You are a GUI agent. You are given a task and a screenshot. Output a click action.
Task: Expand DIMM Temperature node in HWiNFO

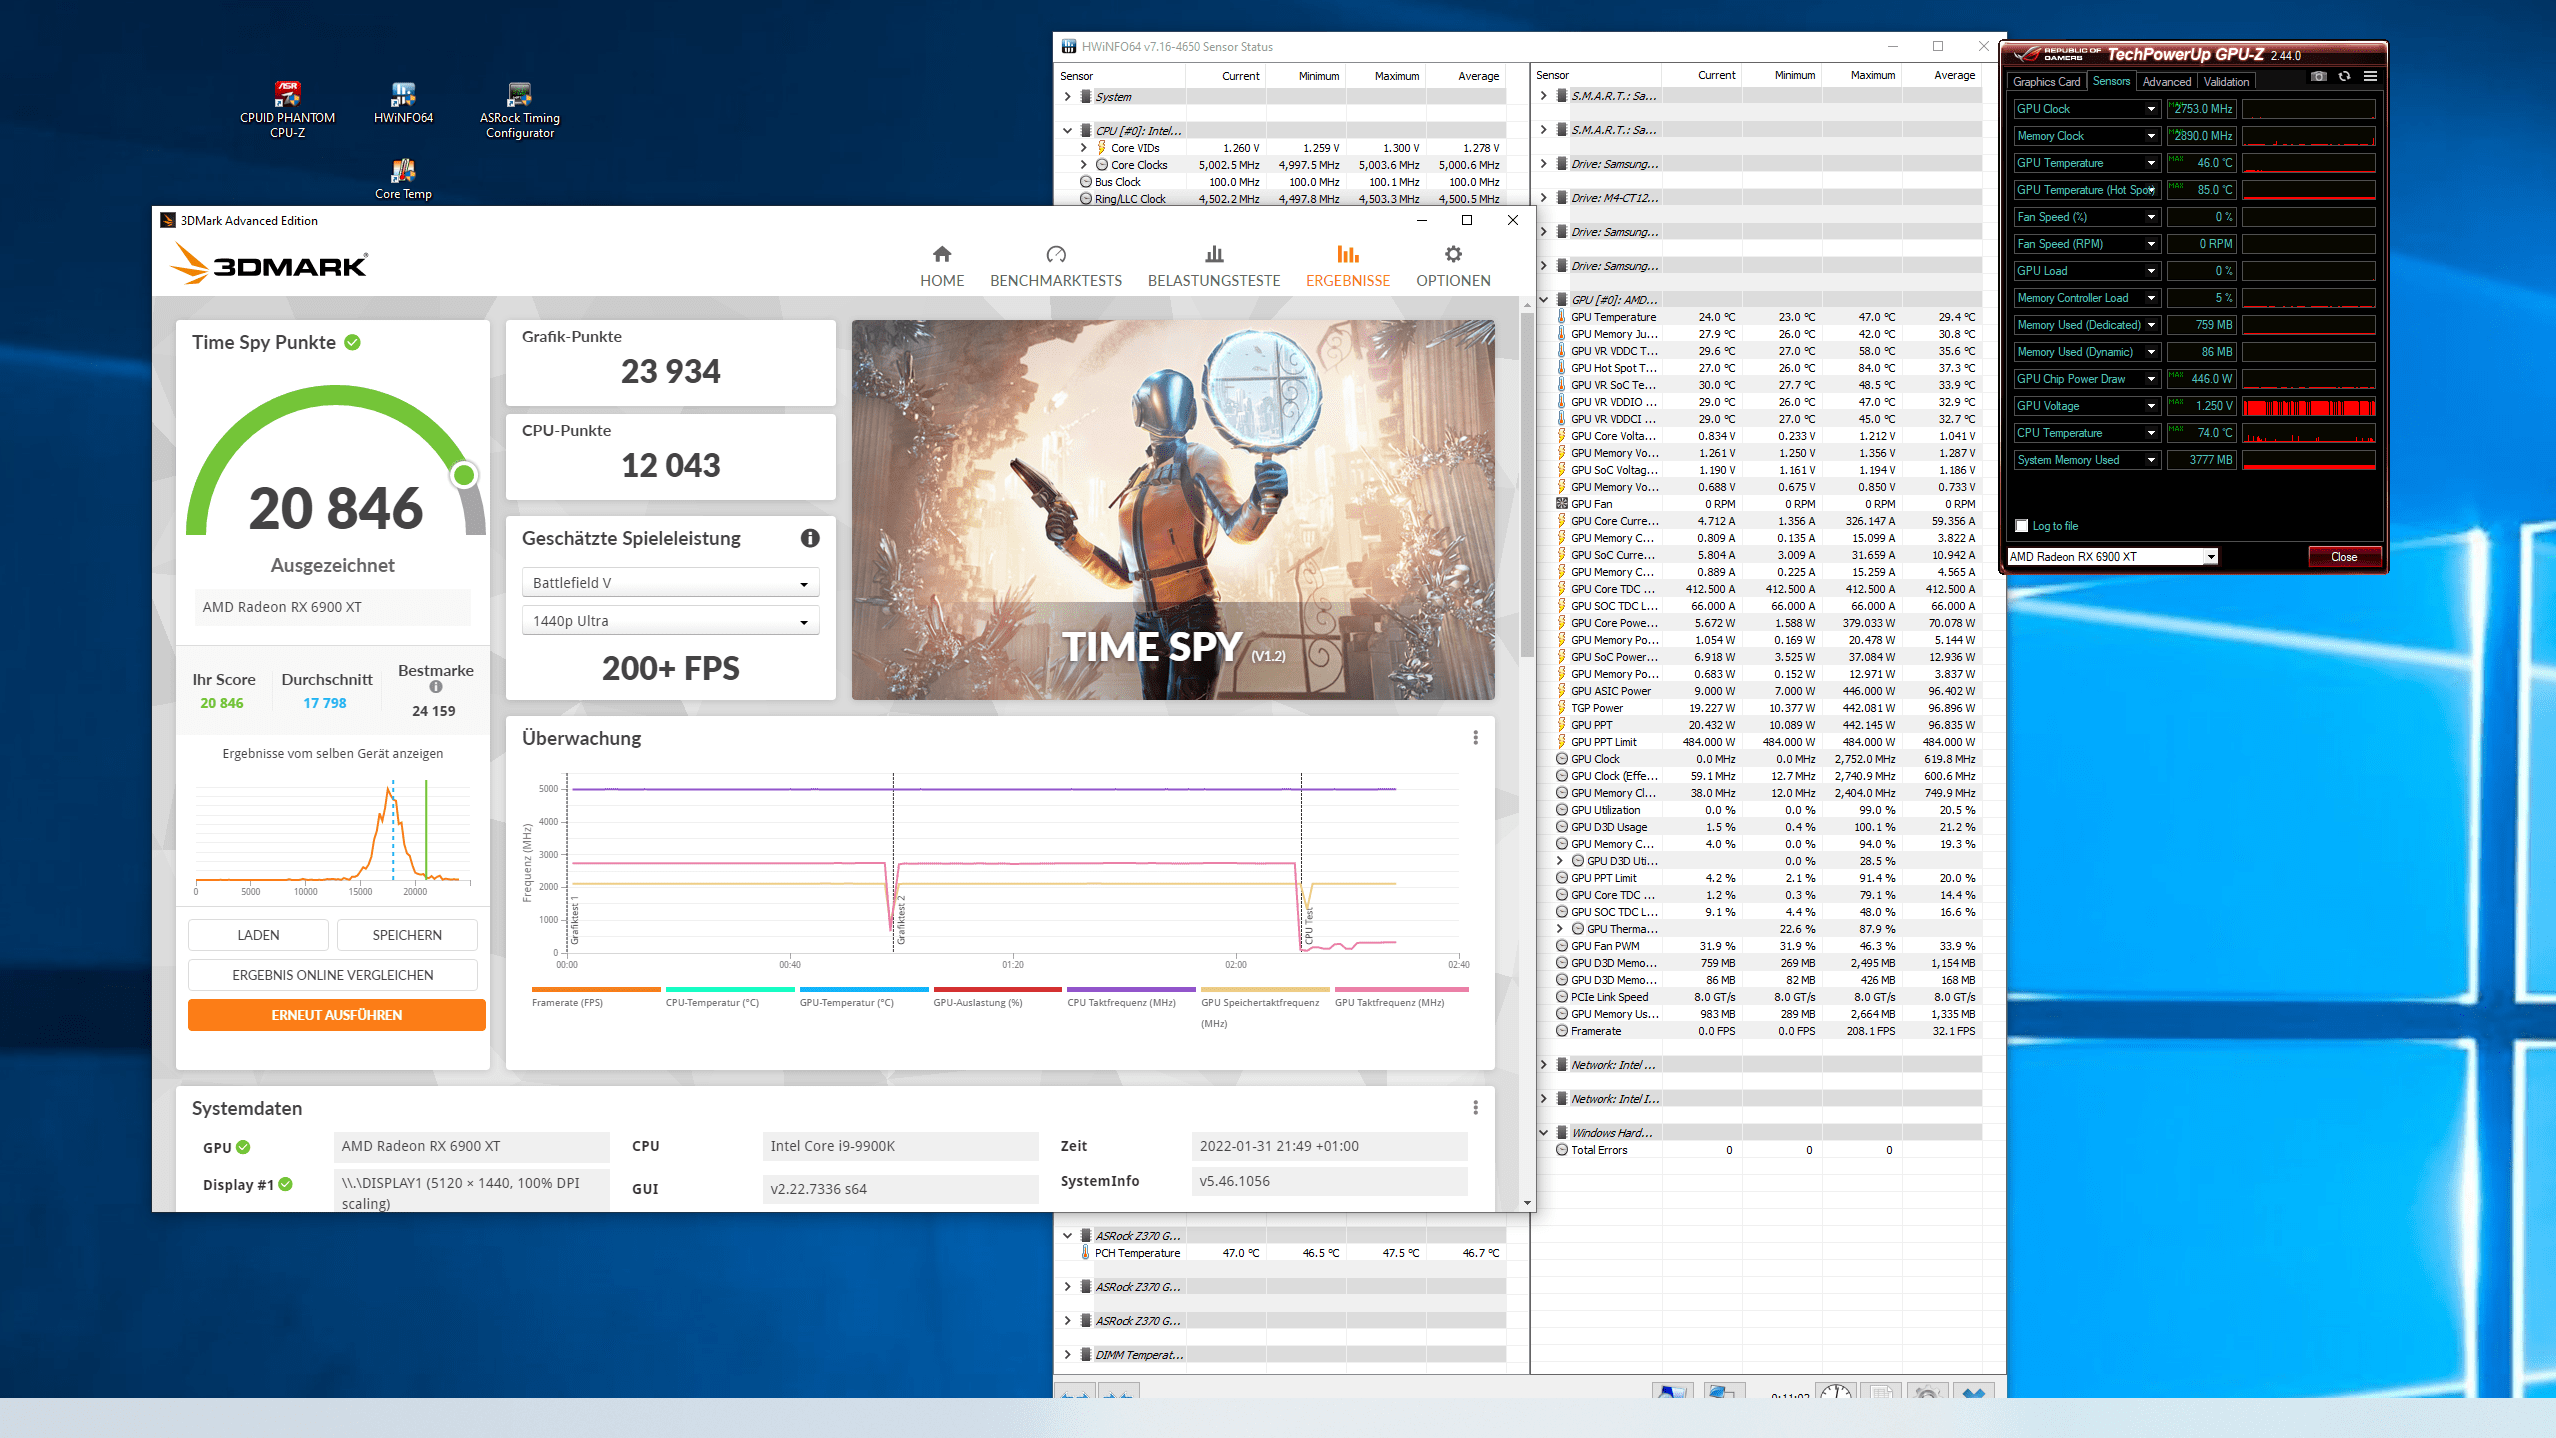click(1067, 1355)
